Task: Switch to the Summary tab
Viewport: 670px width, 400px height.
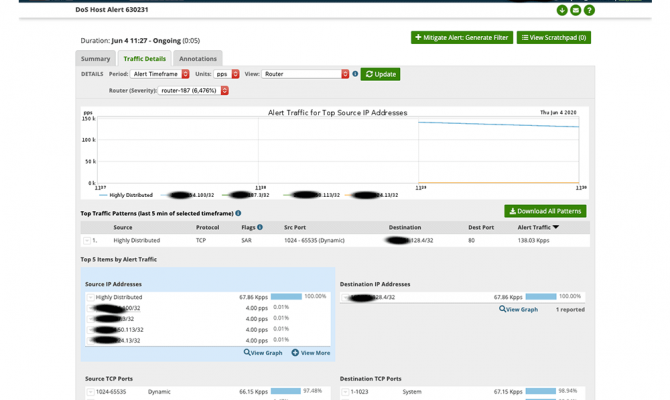Action: (x=96, y=59)
